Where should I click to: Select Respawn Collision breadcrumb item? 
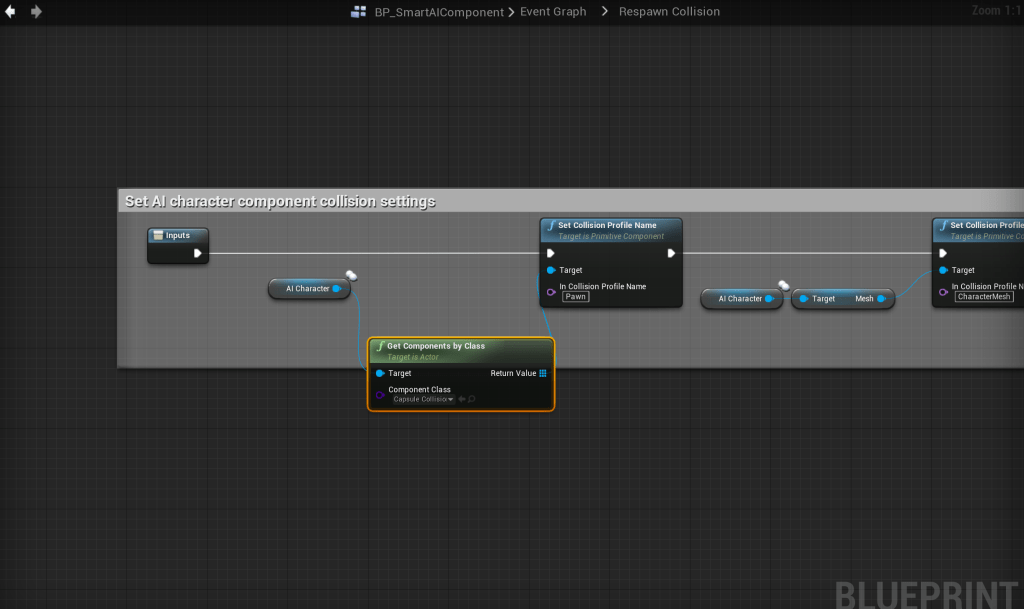click(x=669, y=12)
